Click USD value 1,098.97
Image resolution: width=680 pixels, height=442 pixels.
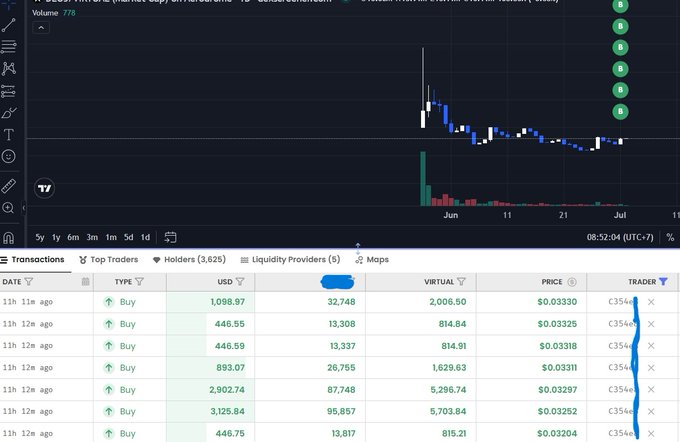point(228,301)
